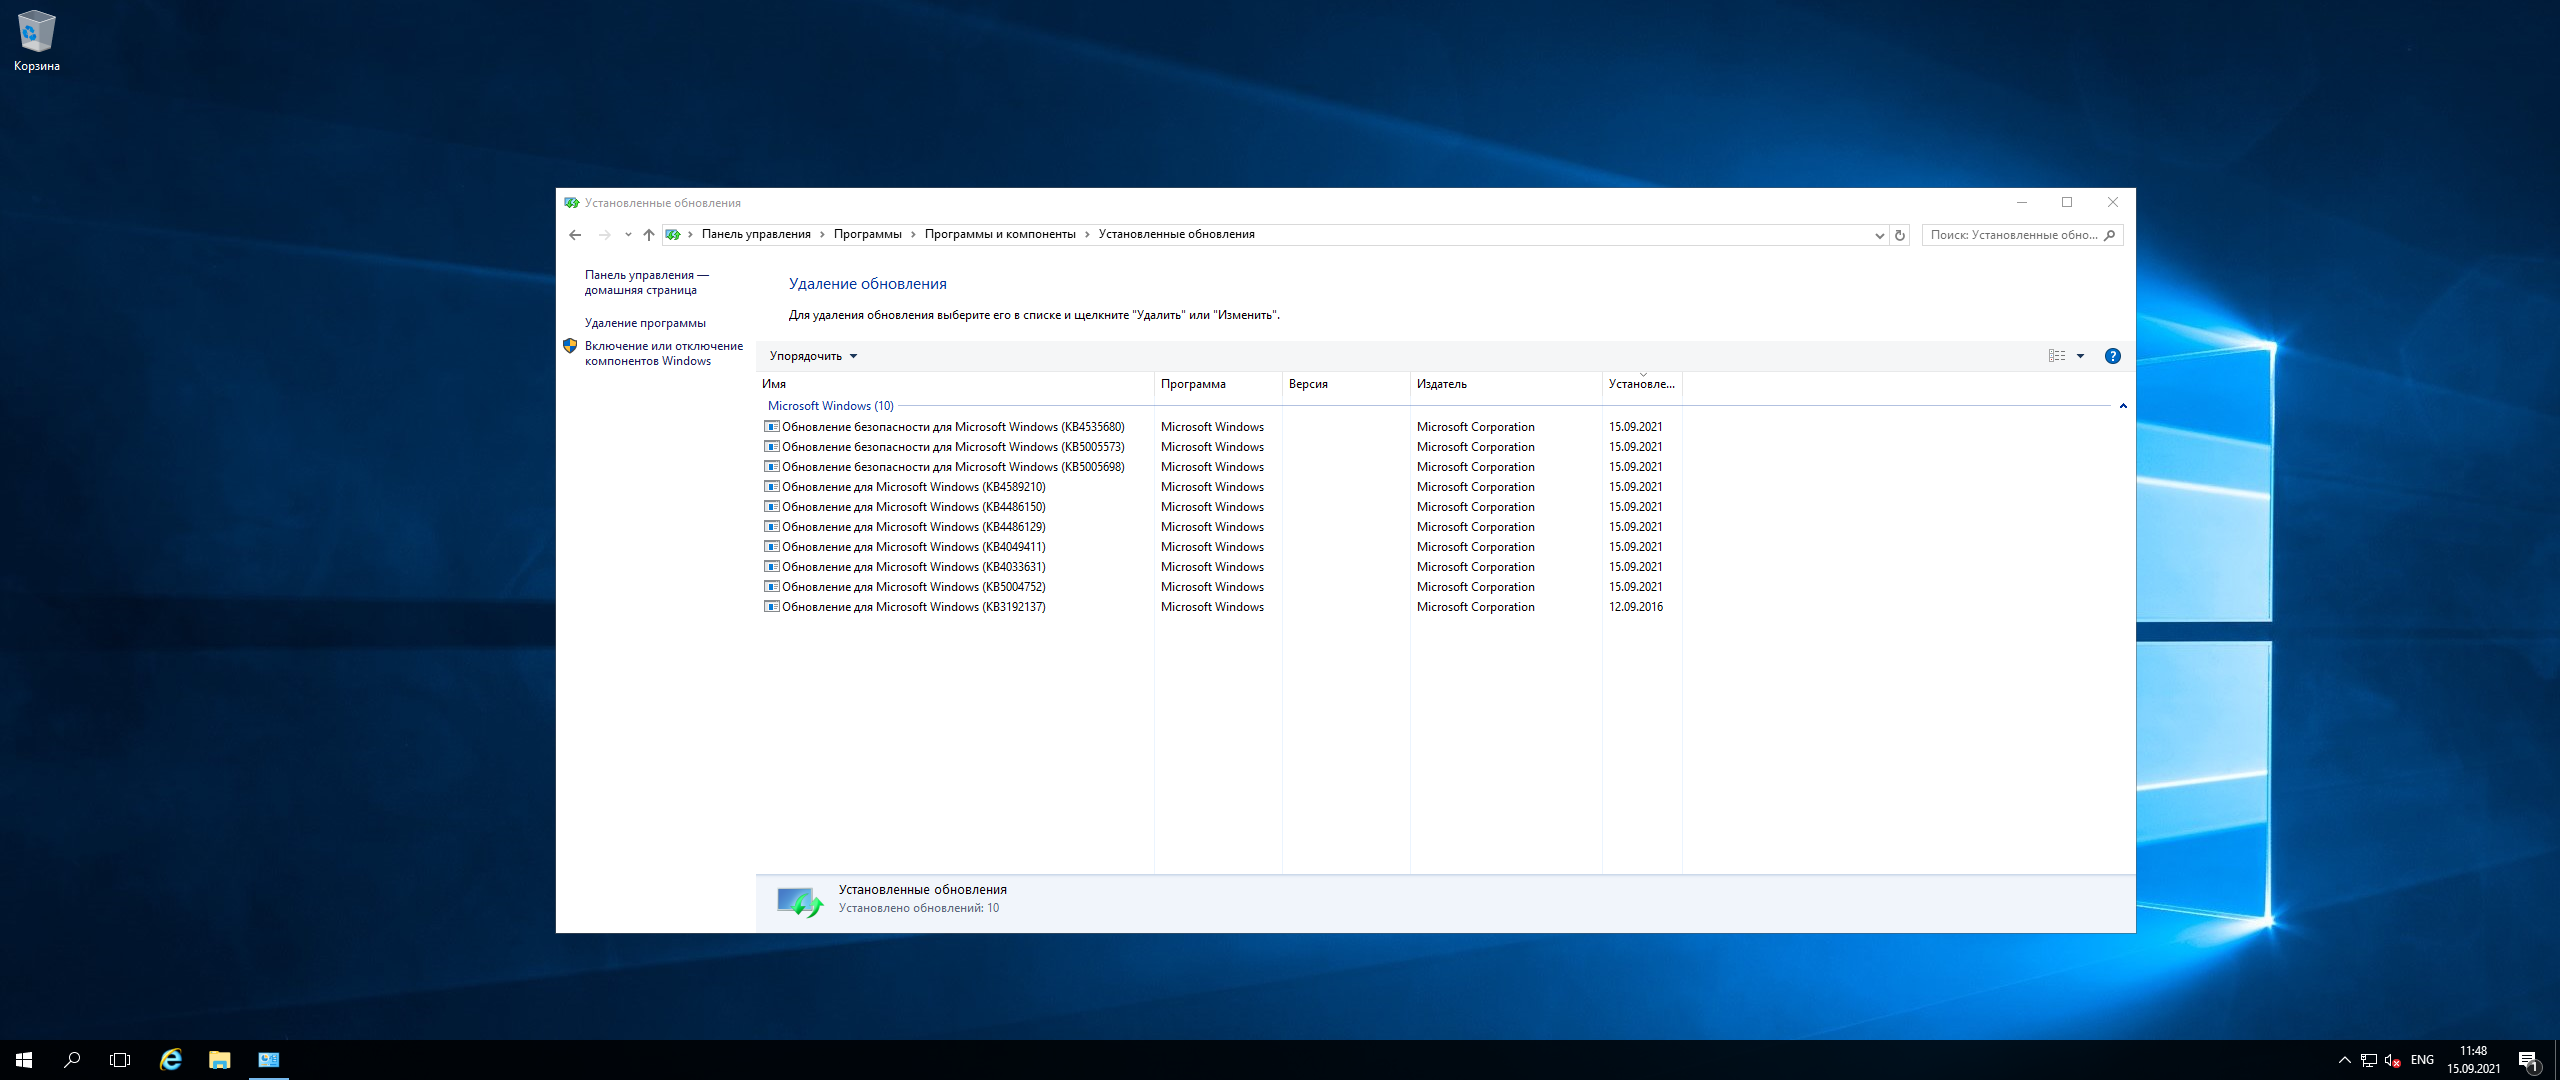Screen dimensions: 2560x1080
Task: Launch Internet Explorer from the taskbar
Action: (x=171, y=1060)
